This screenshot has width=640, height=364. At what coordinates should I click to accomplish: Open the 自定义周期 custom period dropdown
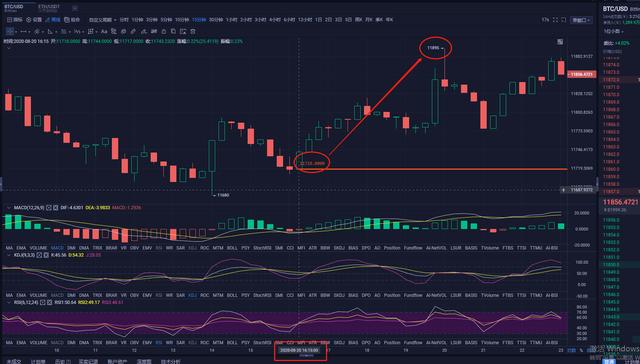click(x=102, y=20)
